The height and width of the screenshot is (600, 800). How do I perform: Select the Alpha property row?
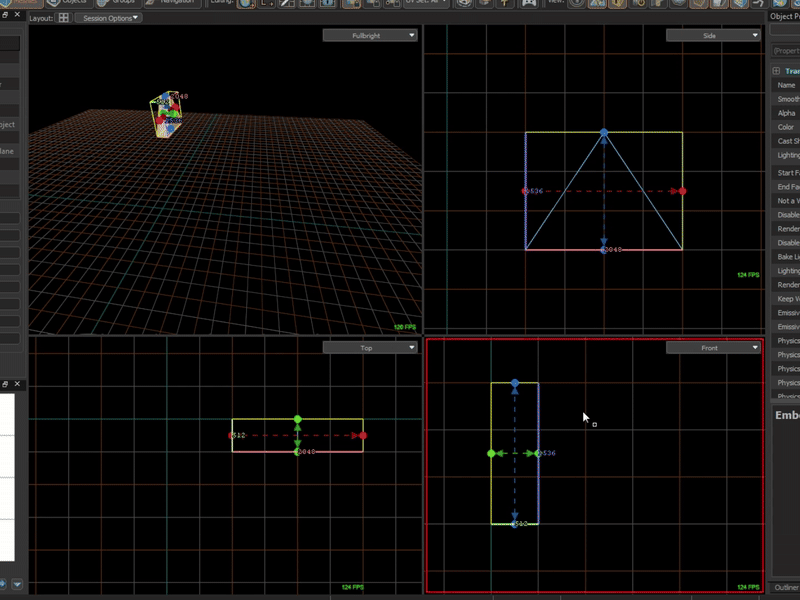(x=785, y=113)
